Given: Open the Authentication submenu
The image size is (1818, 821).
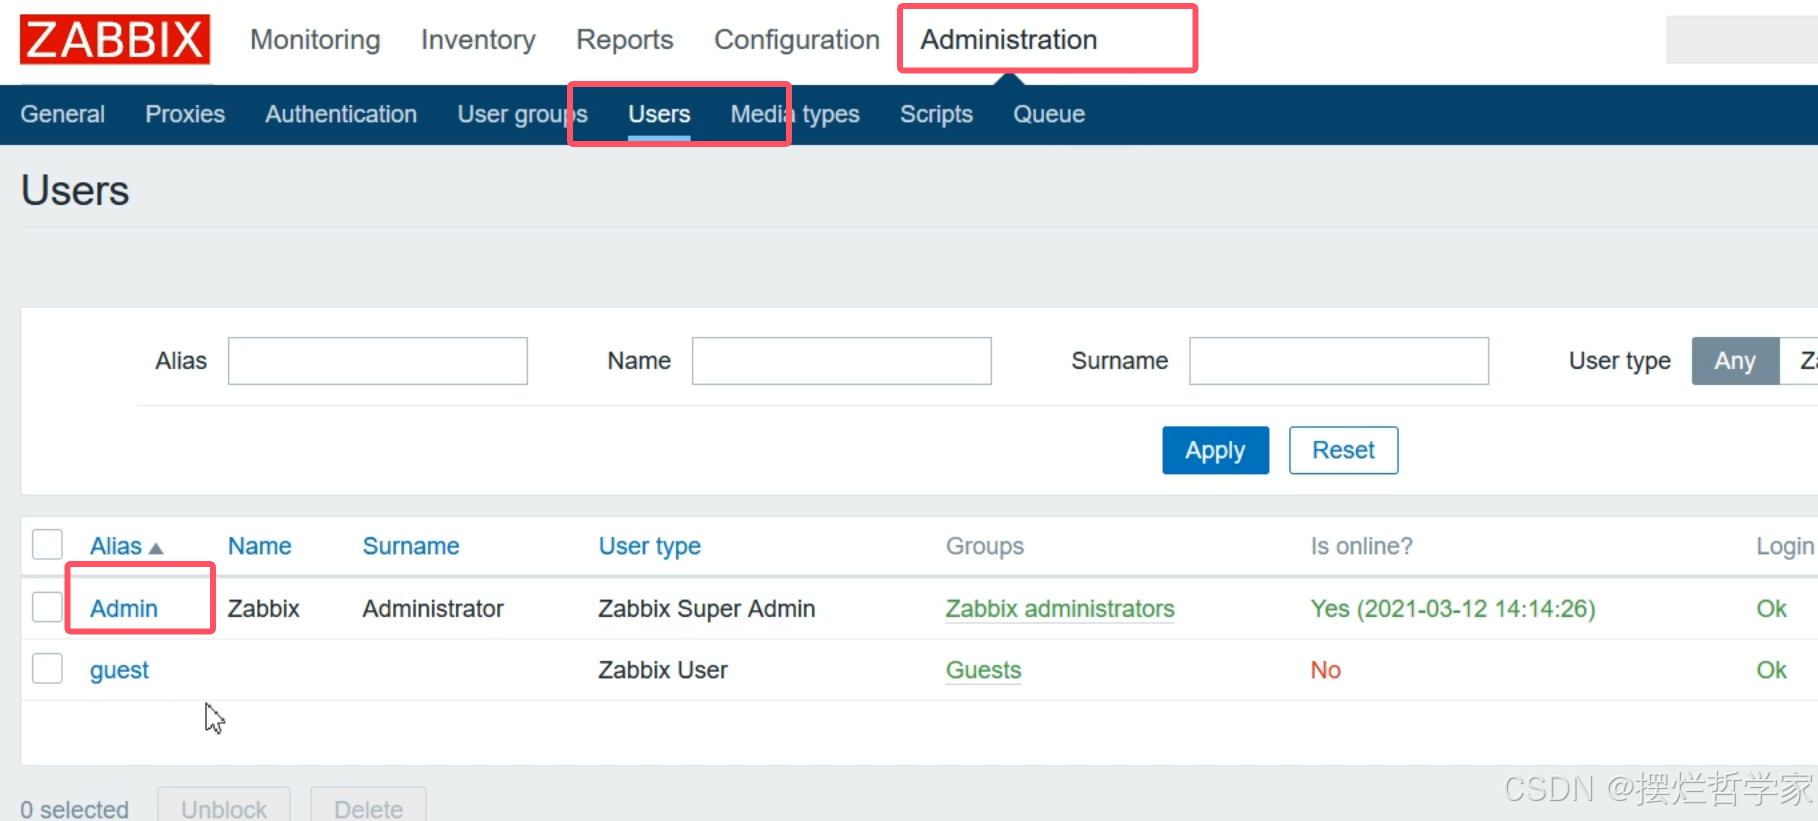Looking at the screenshot, I should pyautogui.click(x=341, y=114).
